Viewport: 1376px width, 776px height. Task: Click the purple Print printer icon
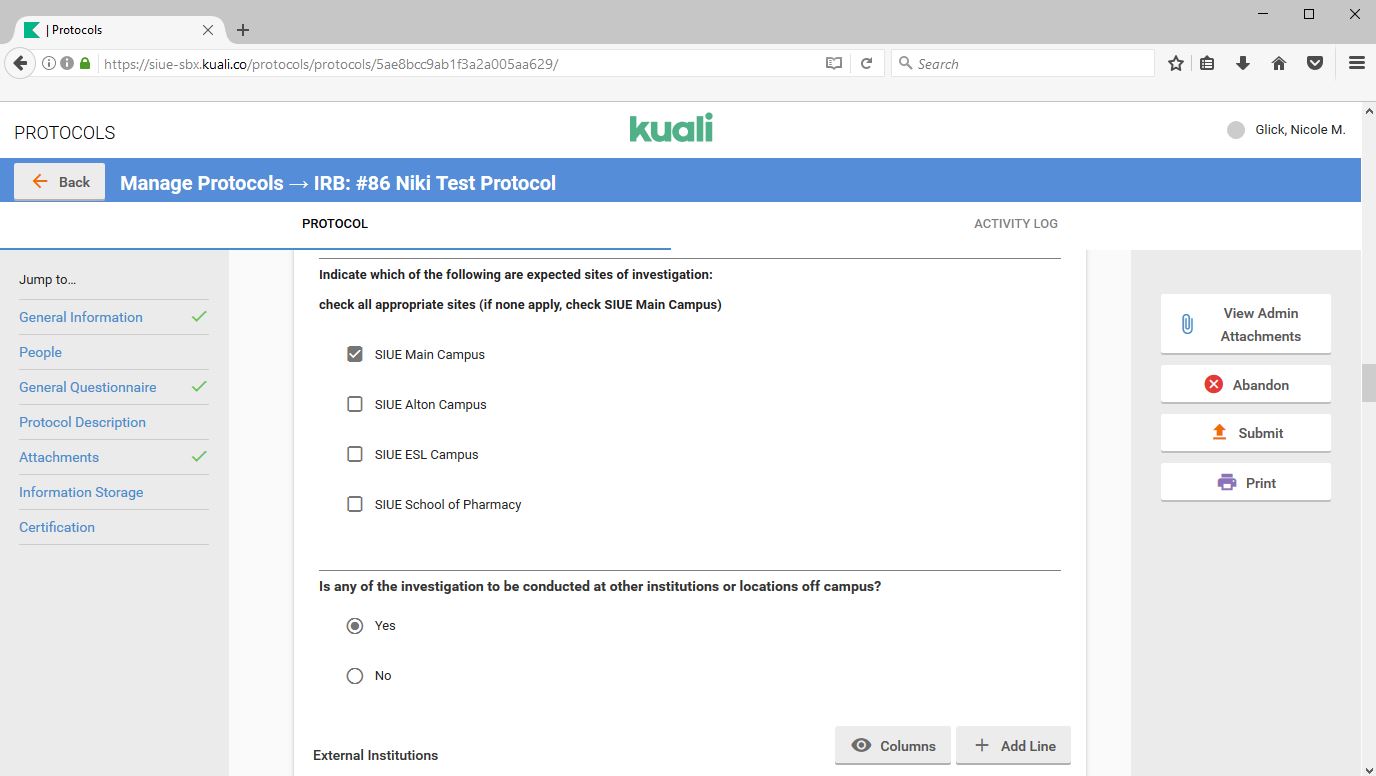click(x=1226, y=482)
